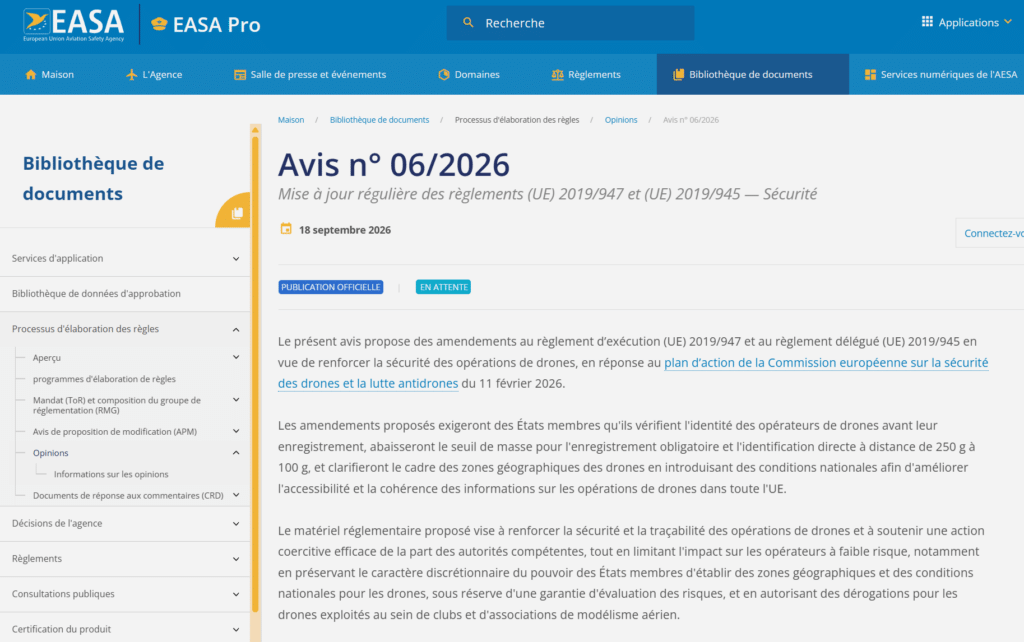Click the Avis n° 06/2026 breadcrumb text

point(691,120)
